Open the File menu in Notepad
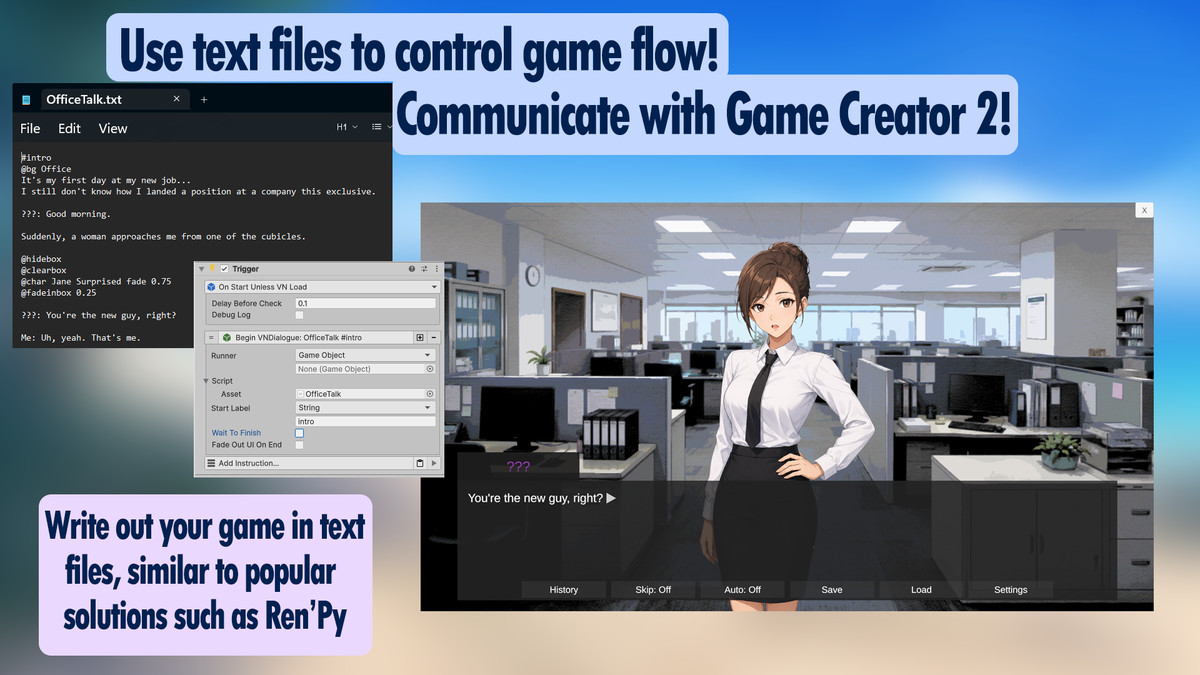1200x675 pixels. pos(30,128)
